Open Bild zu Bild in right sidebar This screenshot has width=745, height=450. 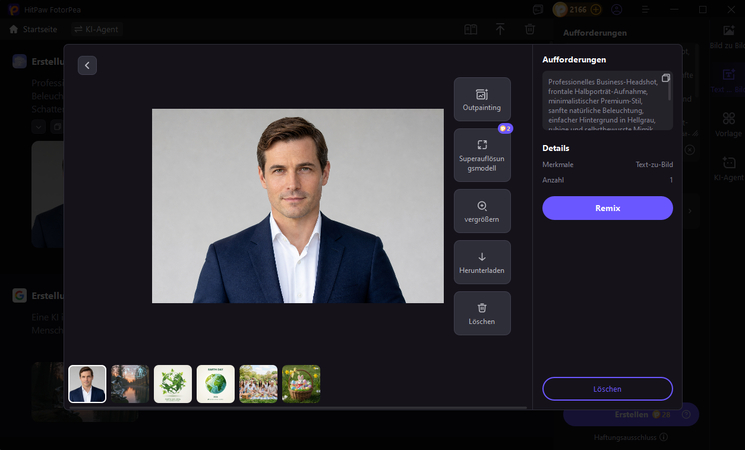click(x=727, y=38)
